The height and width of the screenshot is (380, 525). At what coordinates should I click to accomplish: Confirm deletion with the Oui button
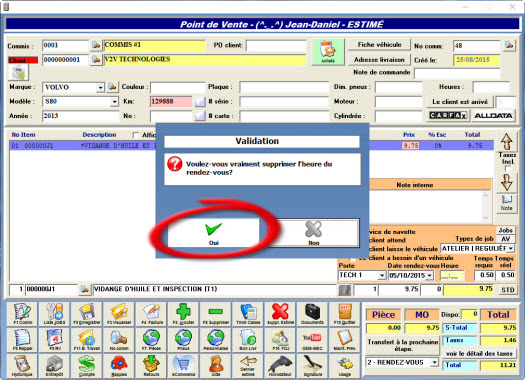pos(214,233)
